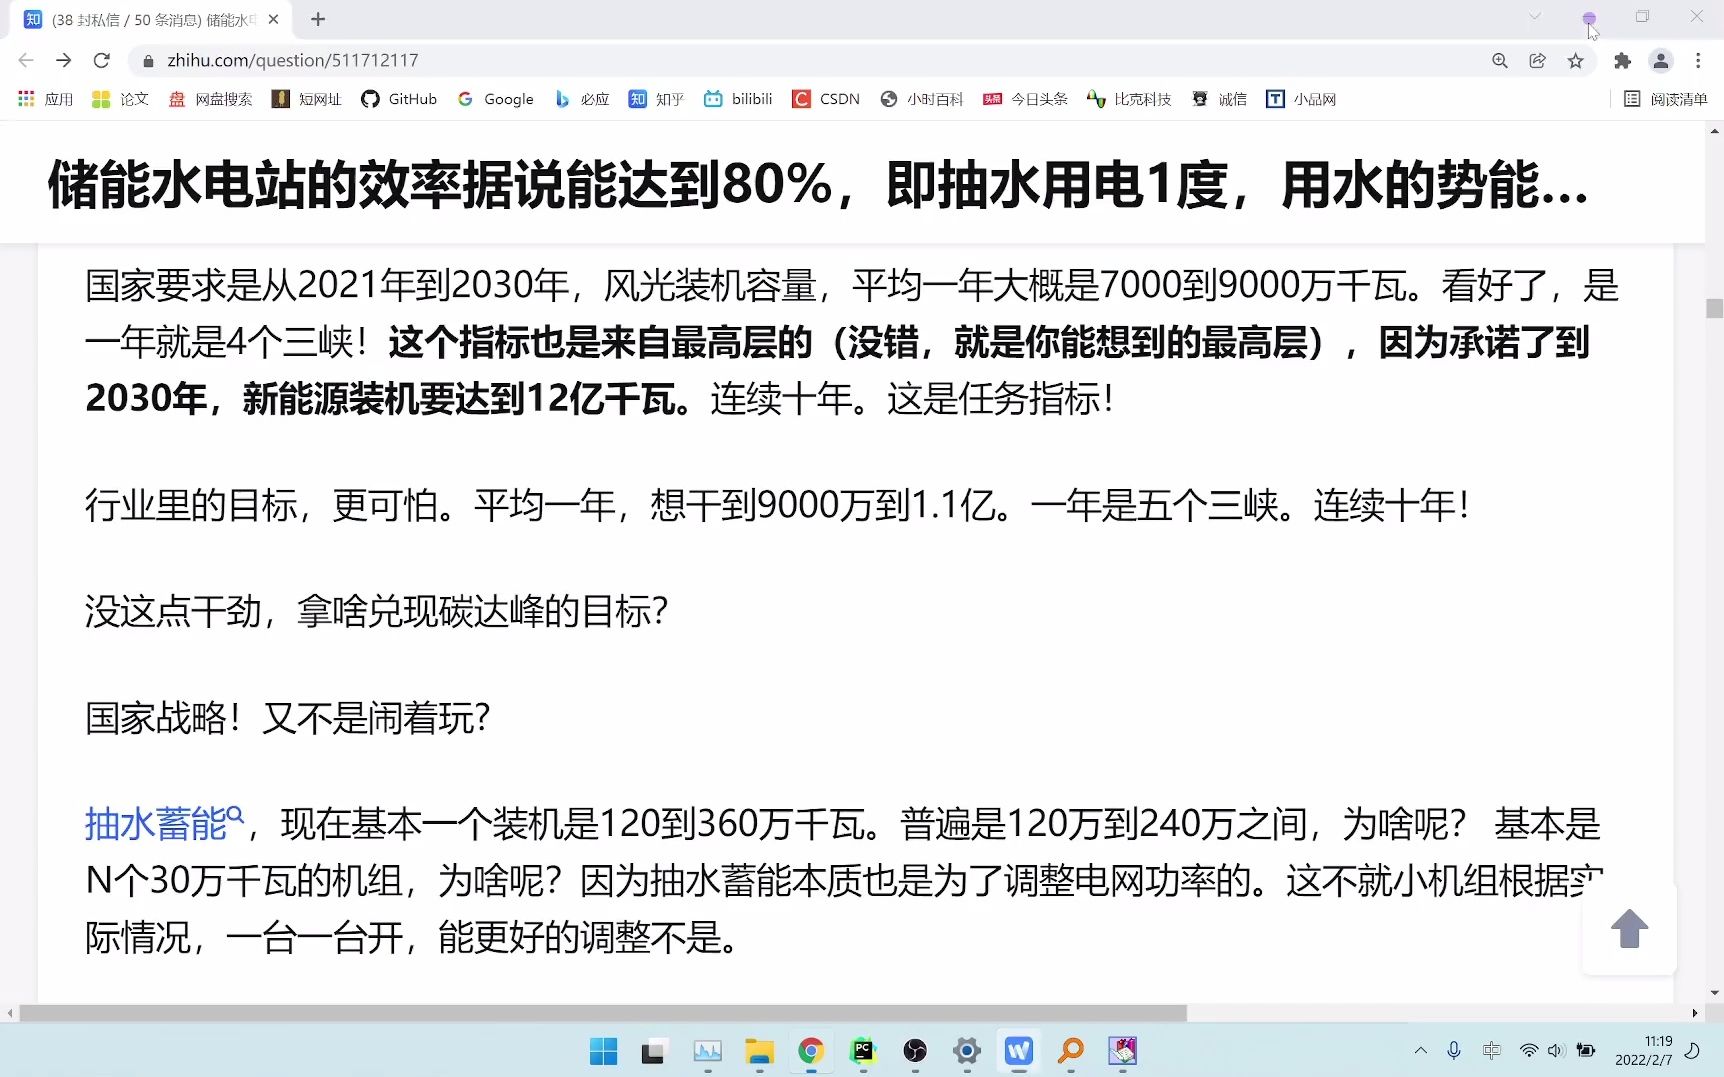
Task: Open WPS Writer from the taskbar
Action: coord(1019,1051)
